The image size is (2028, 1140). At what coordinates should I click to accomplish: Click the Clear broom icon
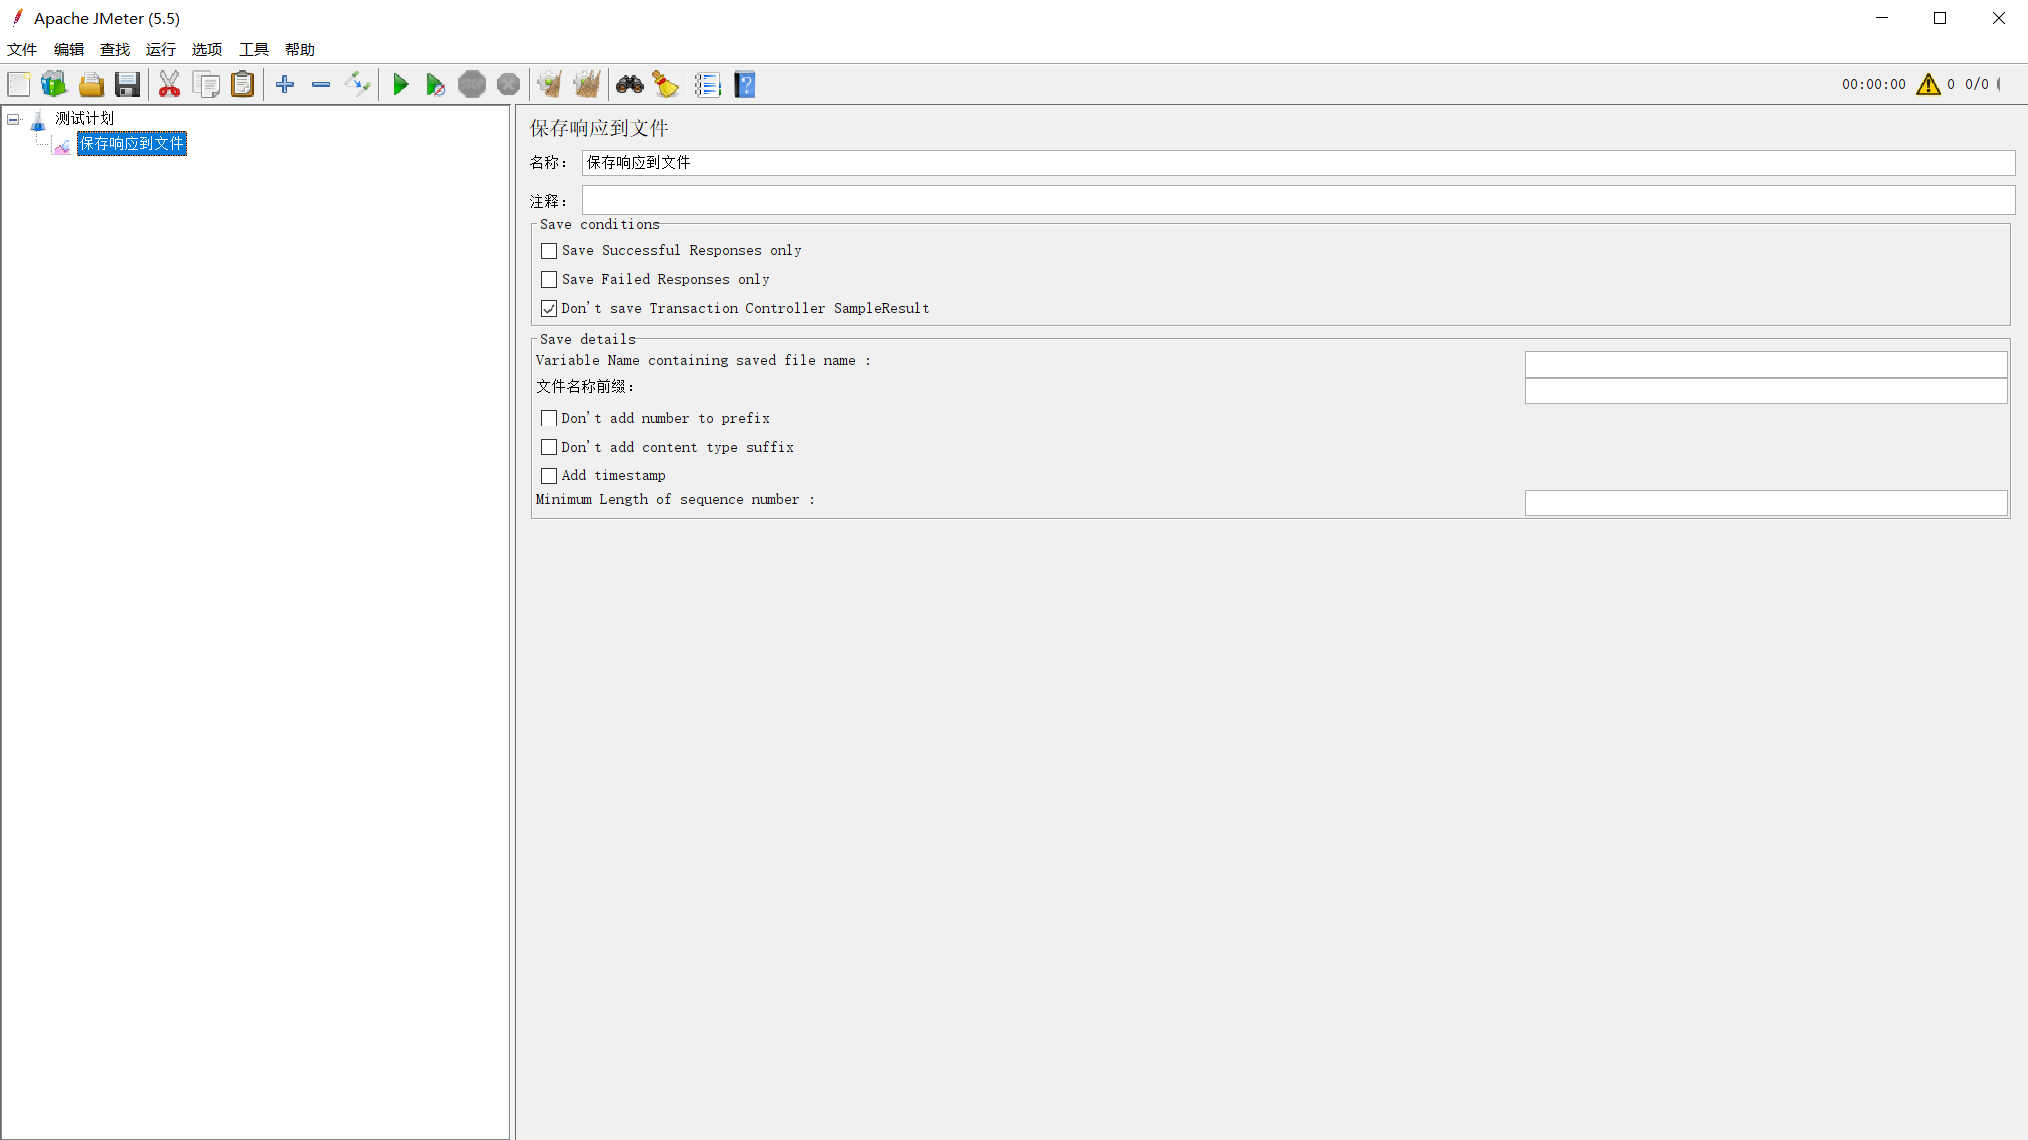[549, 85]
